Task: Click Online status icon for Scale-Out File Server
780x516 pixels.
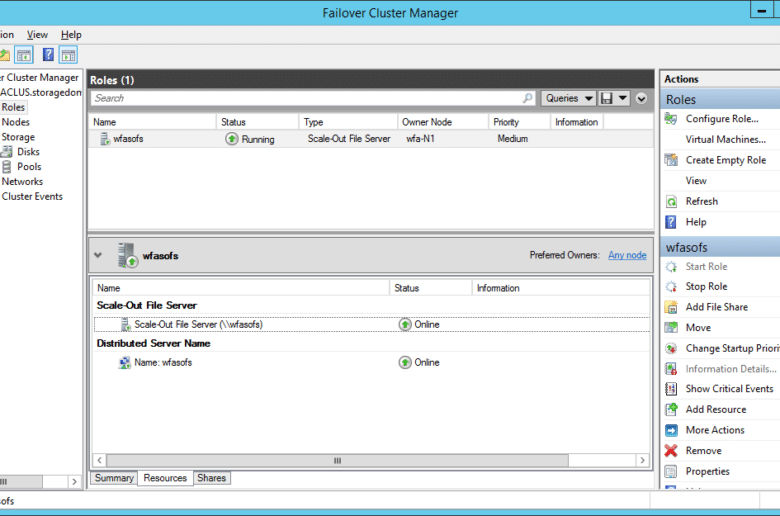Action: 405,324
